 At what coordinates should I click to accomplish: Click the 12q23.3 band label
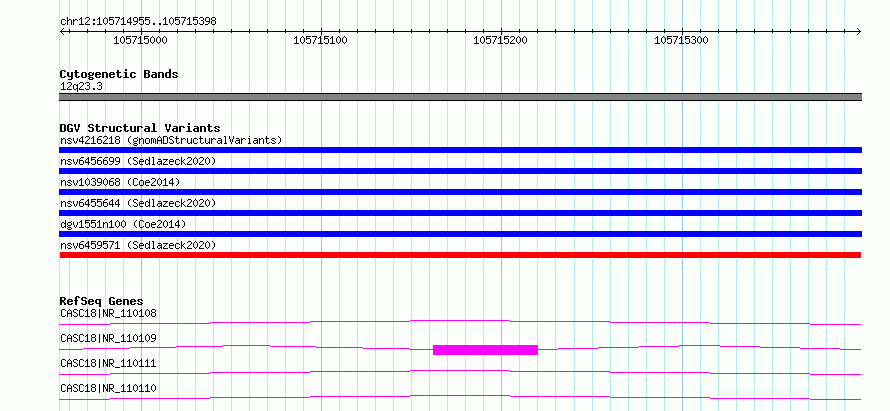point(81,87)
